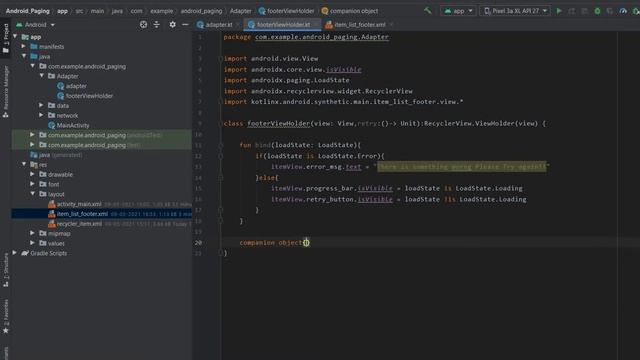This screenshot has height=360, width=640.
Task: Click the src breadcrumb item
Action: 79,11
